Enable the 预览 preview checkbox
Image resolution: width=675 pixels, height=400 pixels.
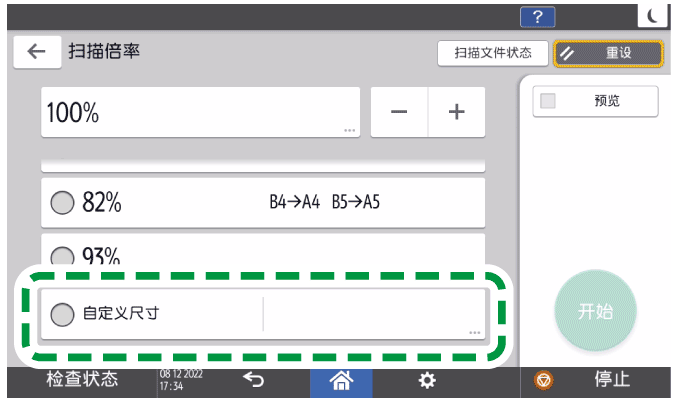click(547, 101)
